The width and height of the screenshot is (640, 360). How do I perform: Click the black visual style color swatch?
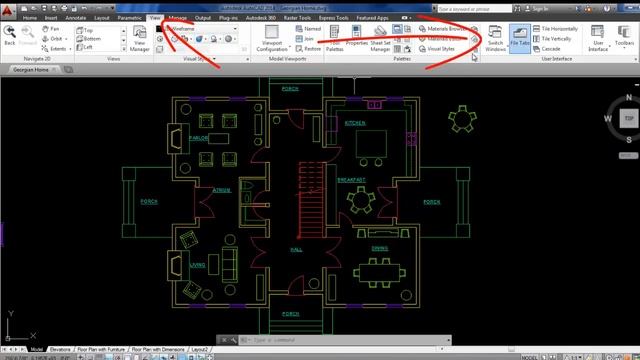(x=160, y=29)
